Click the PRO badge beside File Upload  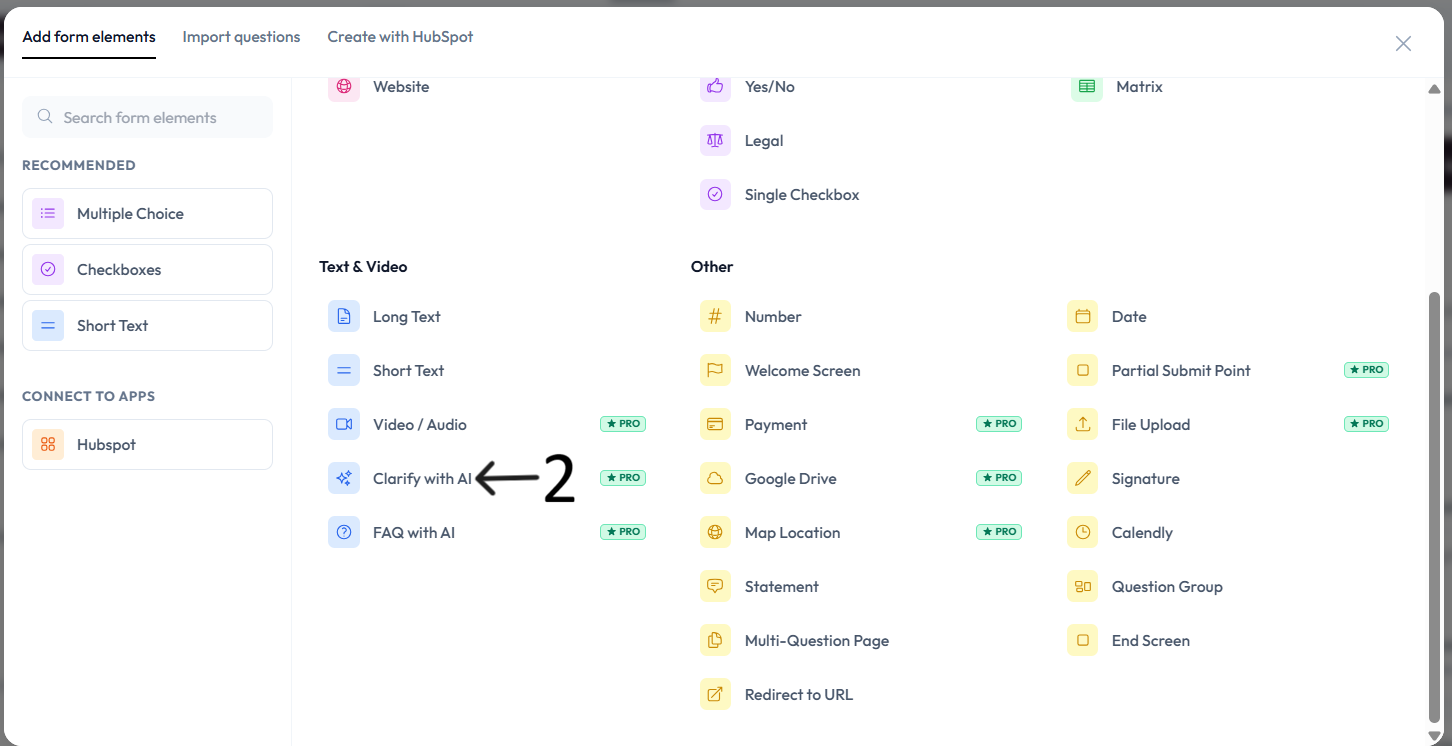pyautogui.click(x=1366, y=424)
